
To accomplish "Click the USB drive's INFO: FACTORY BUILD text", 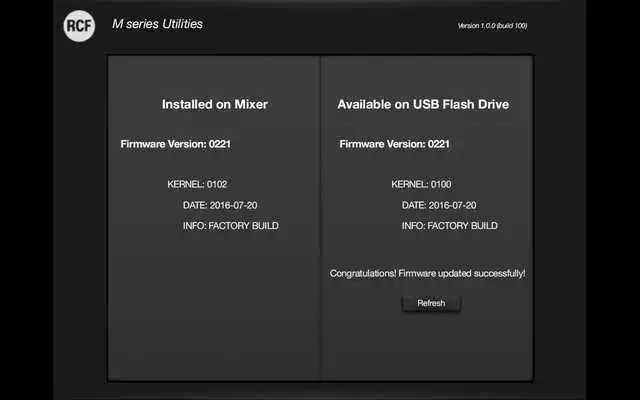I will [449, 226].
